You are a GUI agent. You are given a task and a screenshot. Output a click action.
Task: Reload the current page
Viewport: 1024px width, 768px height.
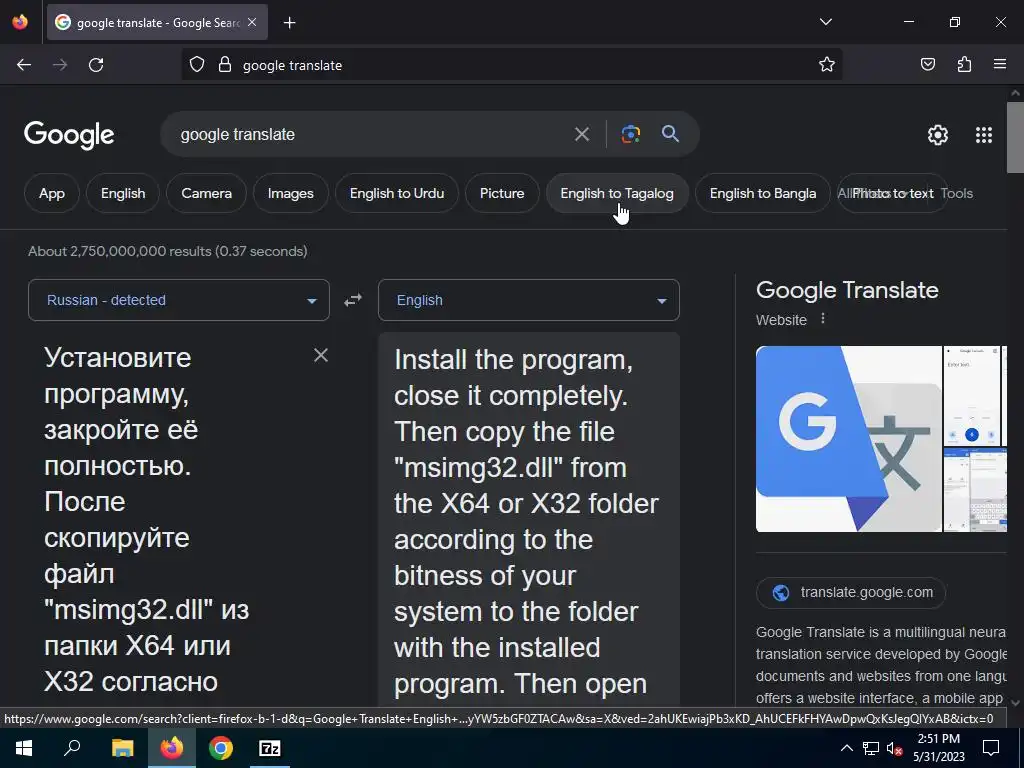pyautogui.click(x=96, y=65)
